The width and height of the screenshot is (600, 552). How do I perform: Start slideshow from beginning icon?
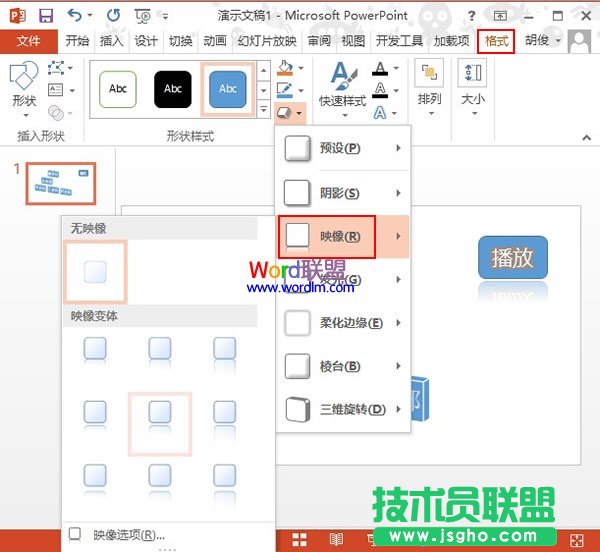[143, 16]
